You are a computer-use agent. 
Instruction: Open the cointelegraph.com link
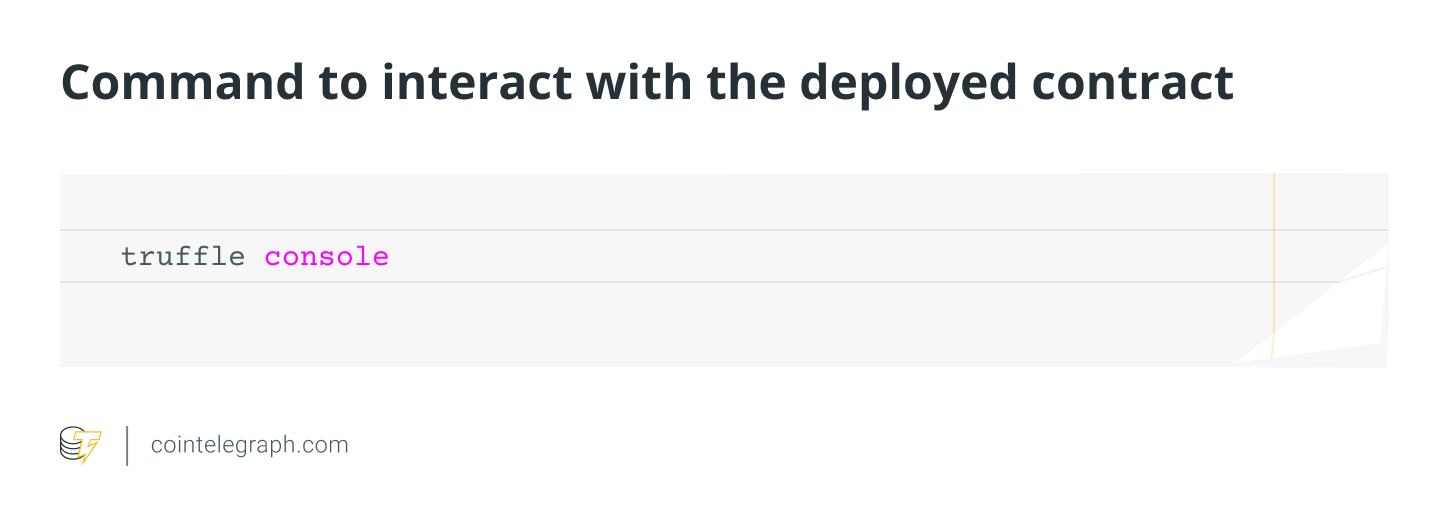point(249,445)
